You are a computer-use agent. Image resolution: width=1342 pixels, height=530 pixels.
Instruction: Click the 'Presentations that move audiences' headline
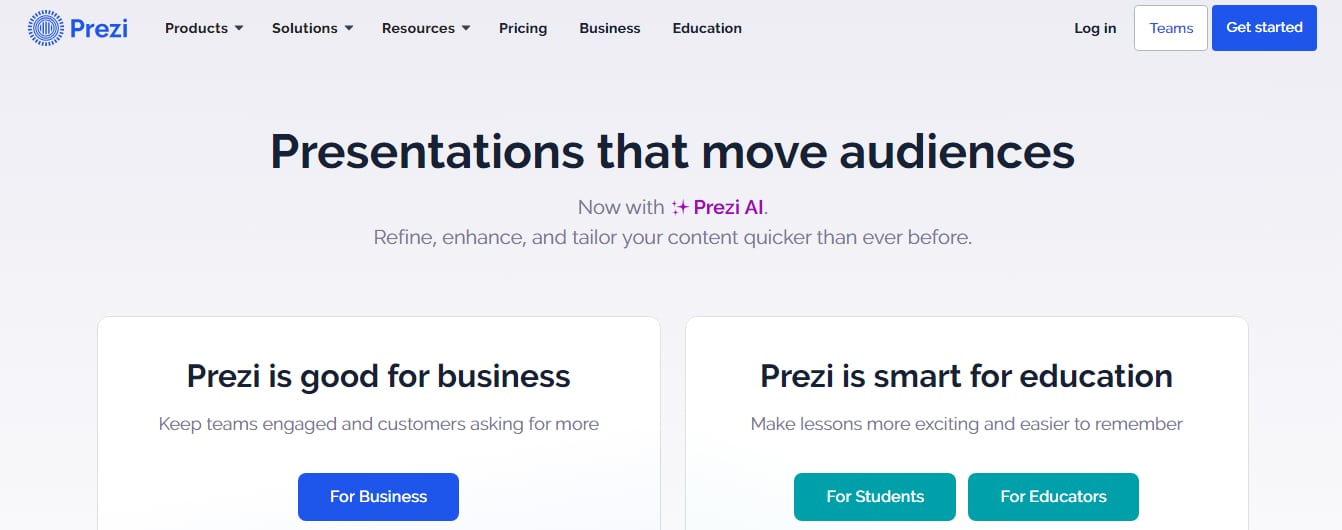point(672,151)
